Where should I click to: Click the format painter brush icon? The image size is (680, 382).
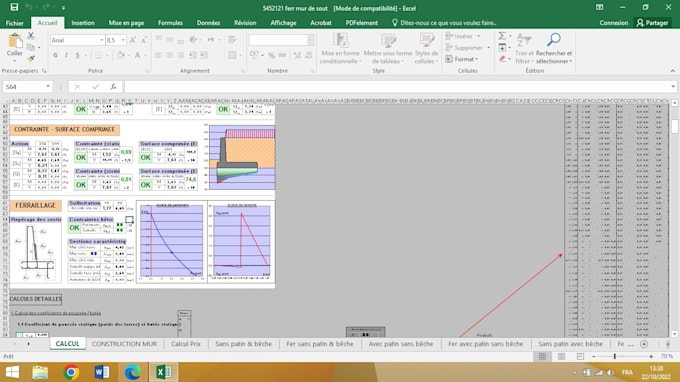click(x=31, y=58)
